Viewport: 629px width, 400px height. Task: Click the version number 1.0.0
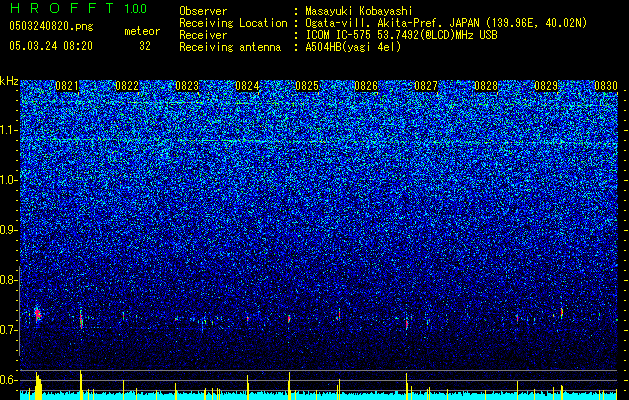click(x=136, y=9)
